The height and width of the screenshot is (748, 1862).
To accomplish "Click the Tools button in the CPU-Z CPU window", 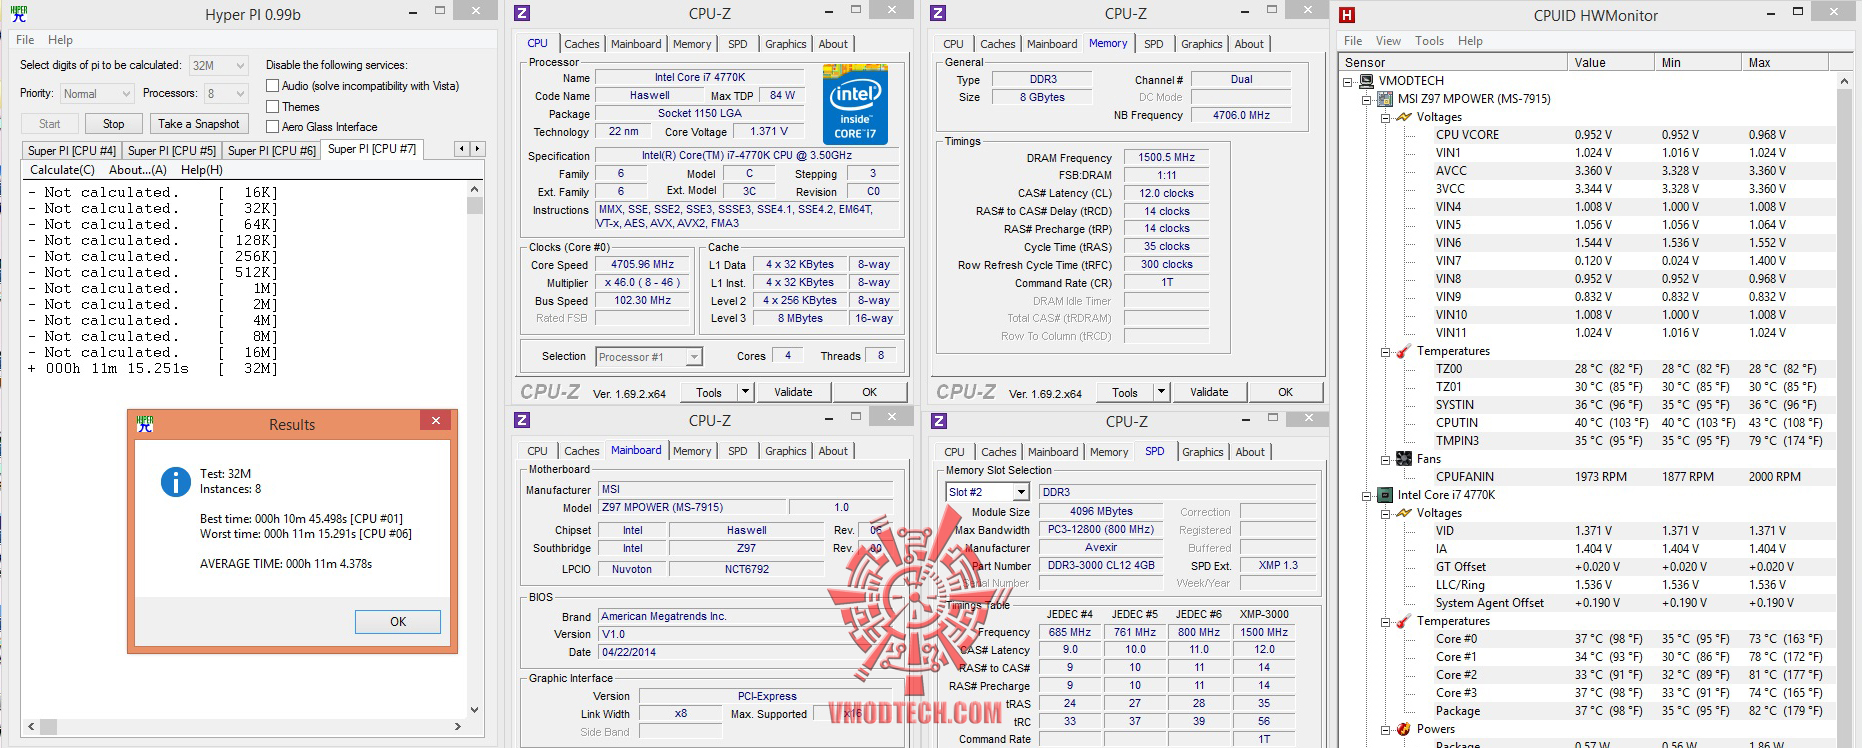I will click(x=709, y=392).
